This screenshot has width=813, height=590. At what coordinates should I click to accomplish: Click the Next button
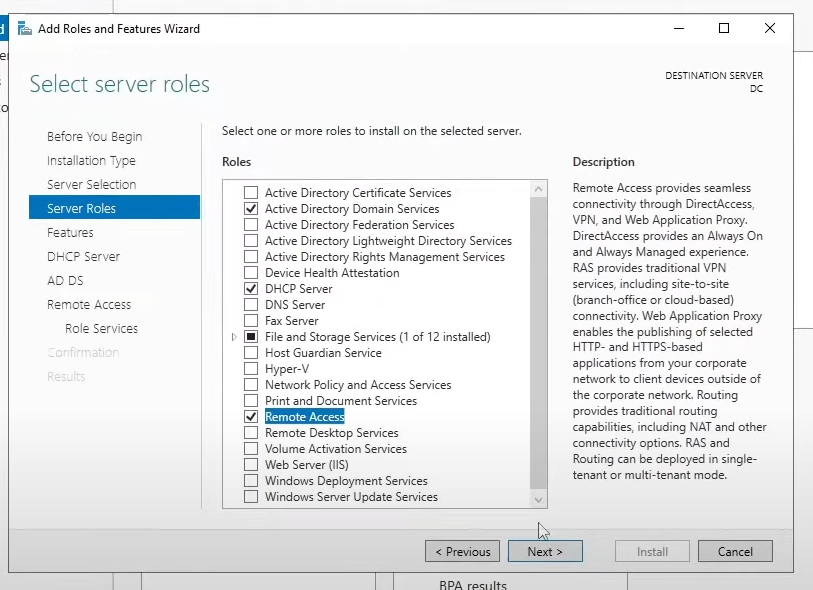(545, 552)
